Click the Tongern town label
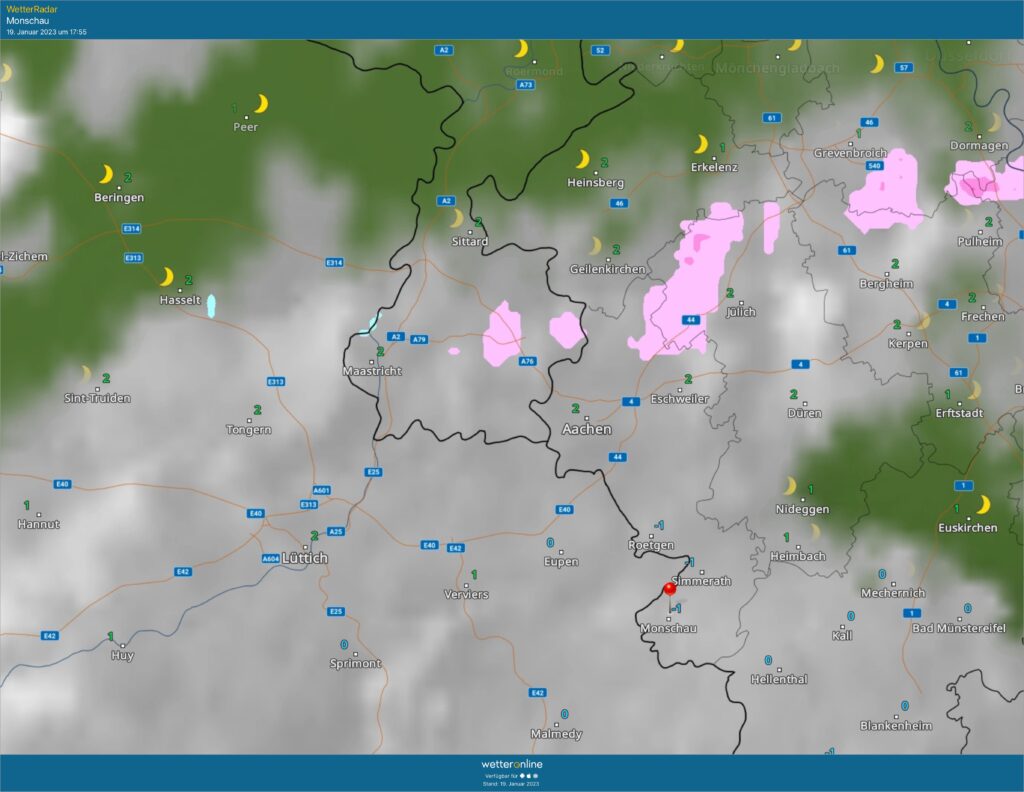The height and width of the screenshot is (792, 1024). [249, 430]
